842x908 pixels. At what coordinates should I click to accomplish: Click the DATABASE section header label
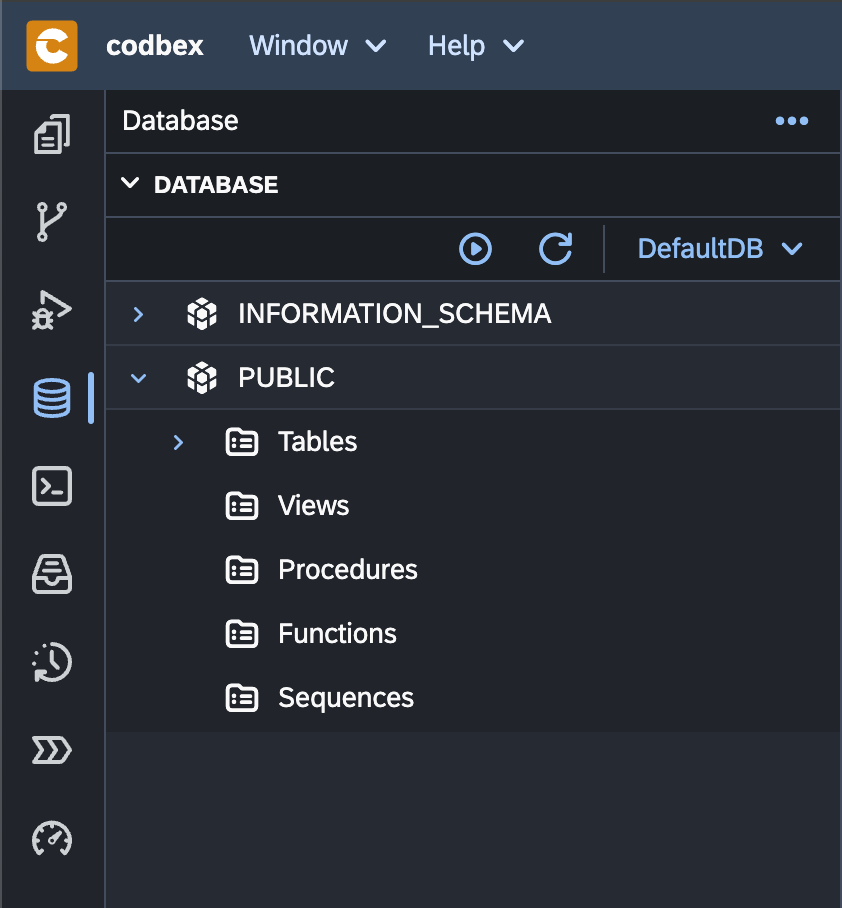(x=216, y=185)
